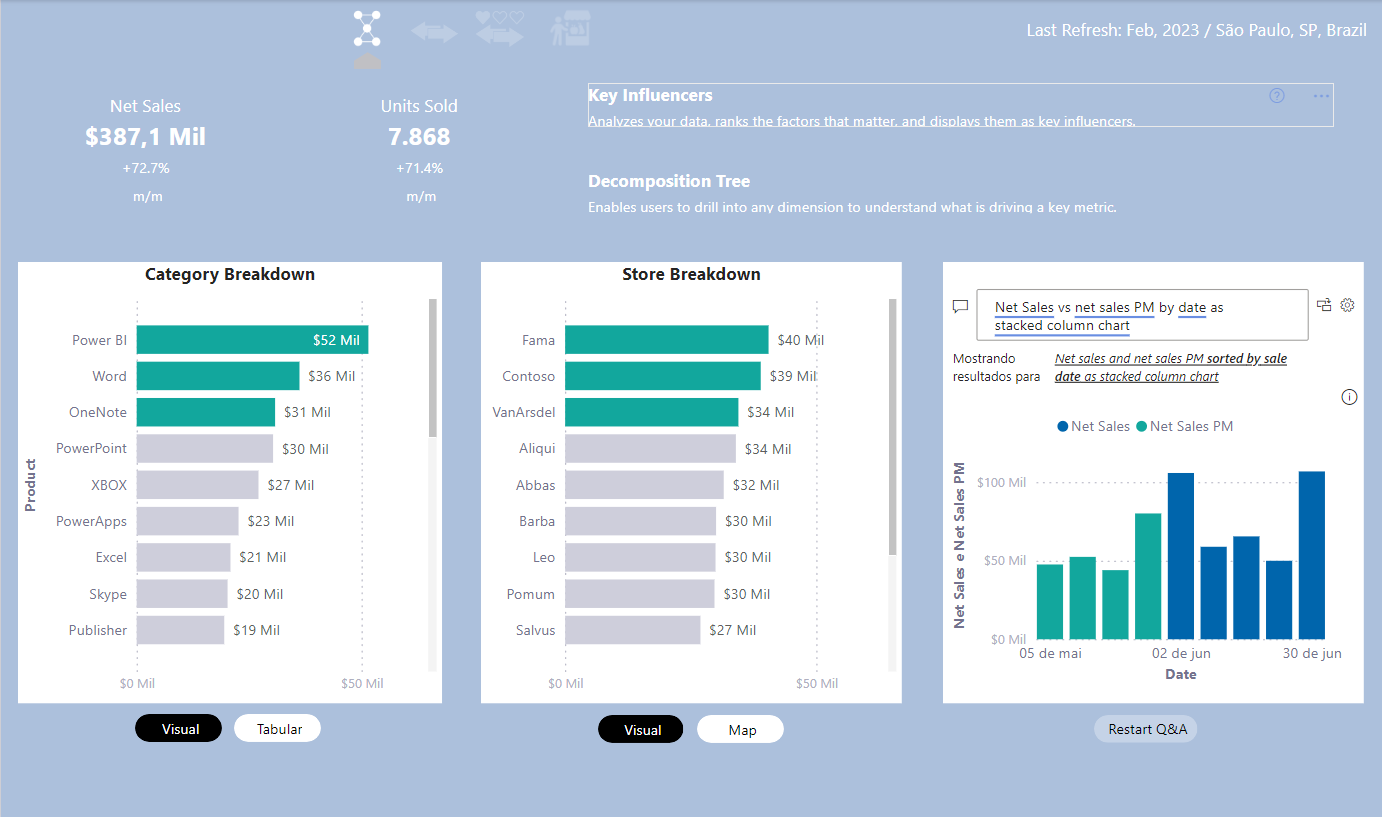Image resolution: width=1382 pixels, height=817 pixels.
Task: Click the Category Breakdown chart title
Action: point(230,274)
